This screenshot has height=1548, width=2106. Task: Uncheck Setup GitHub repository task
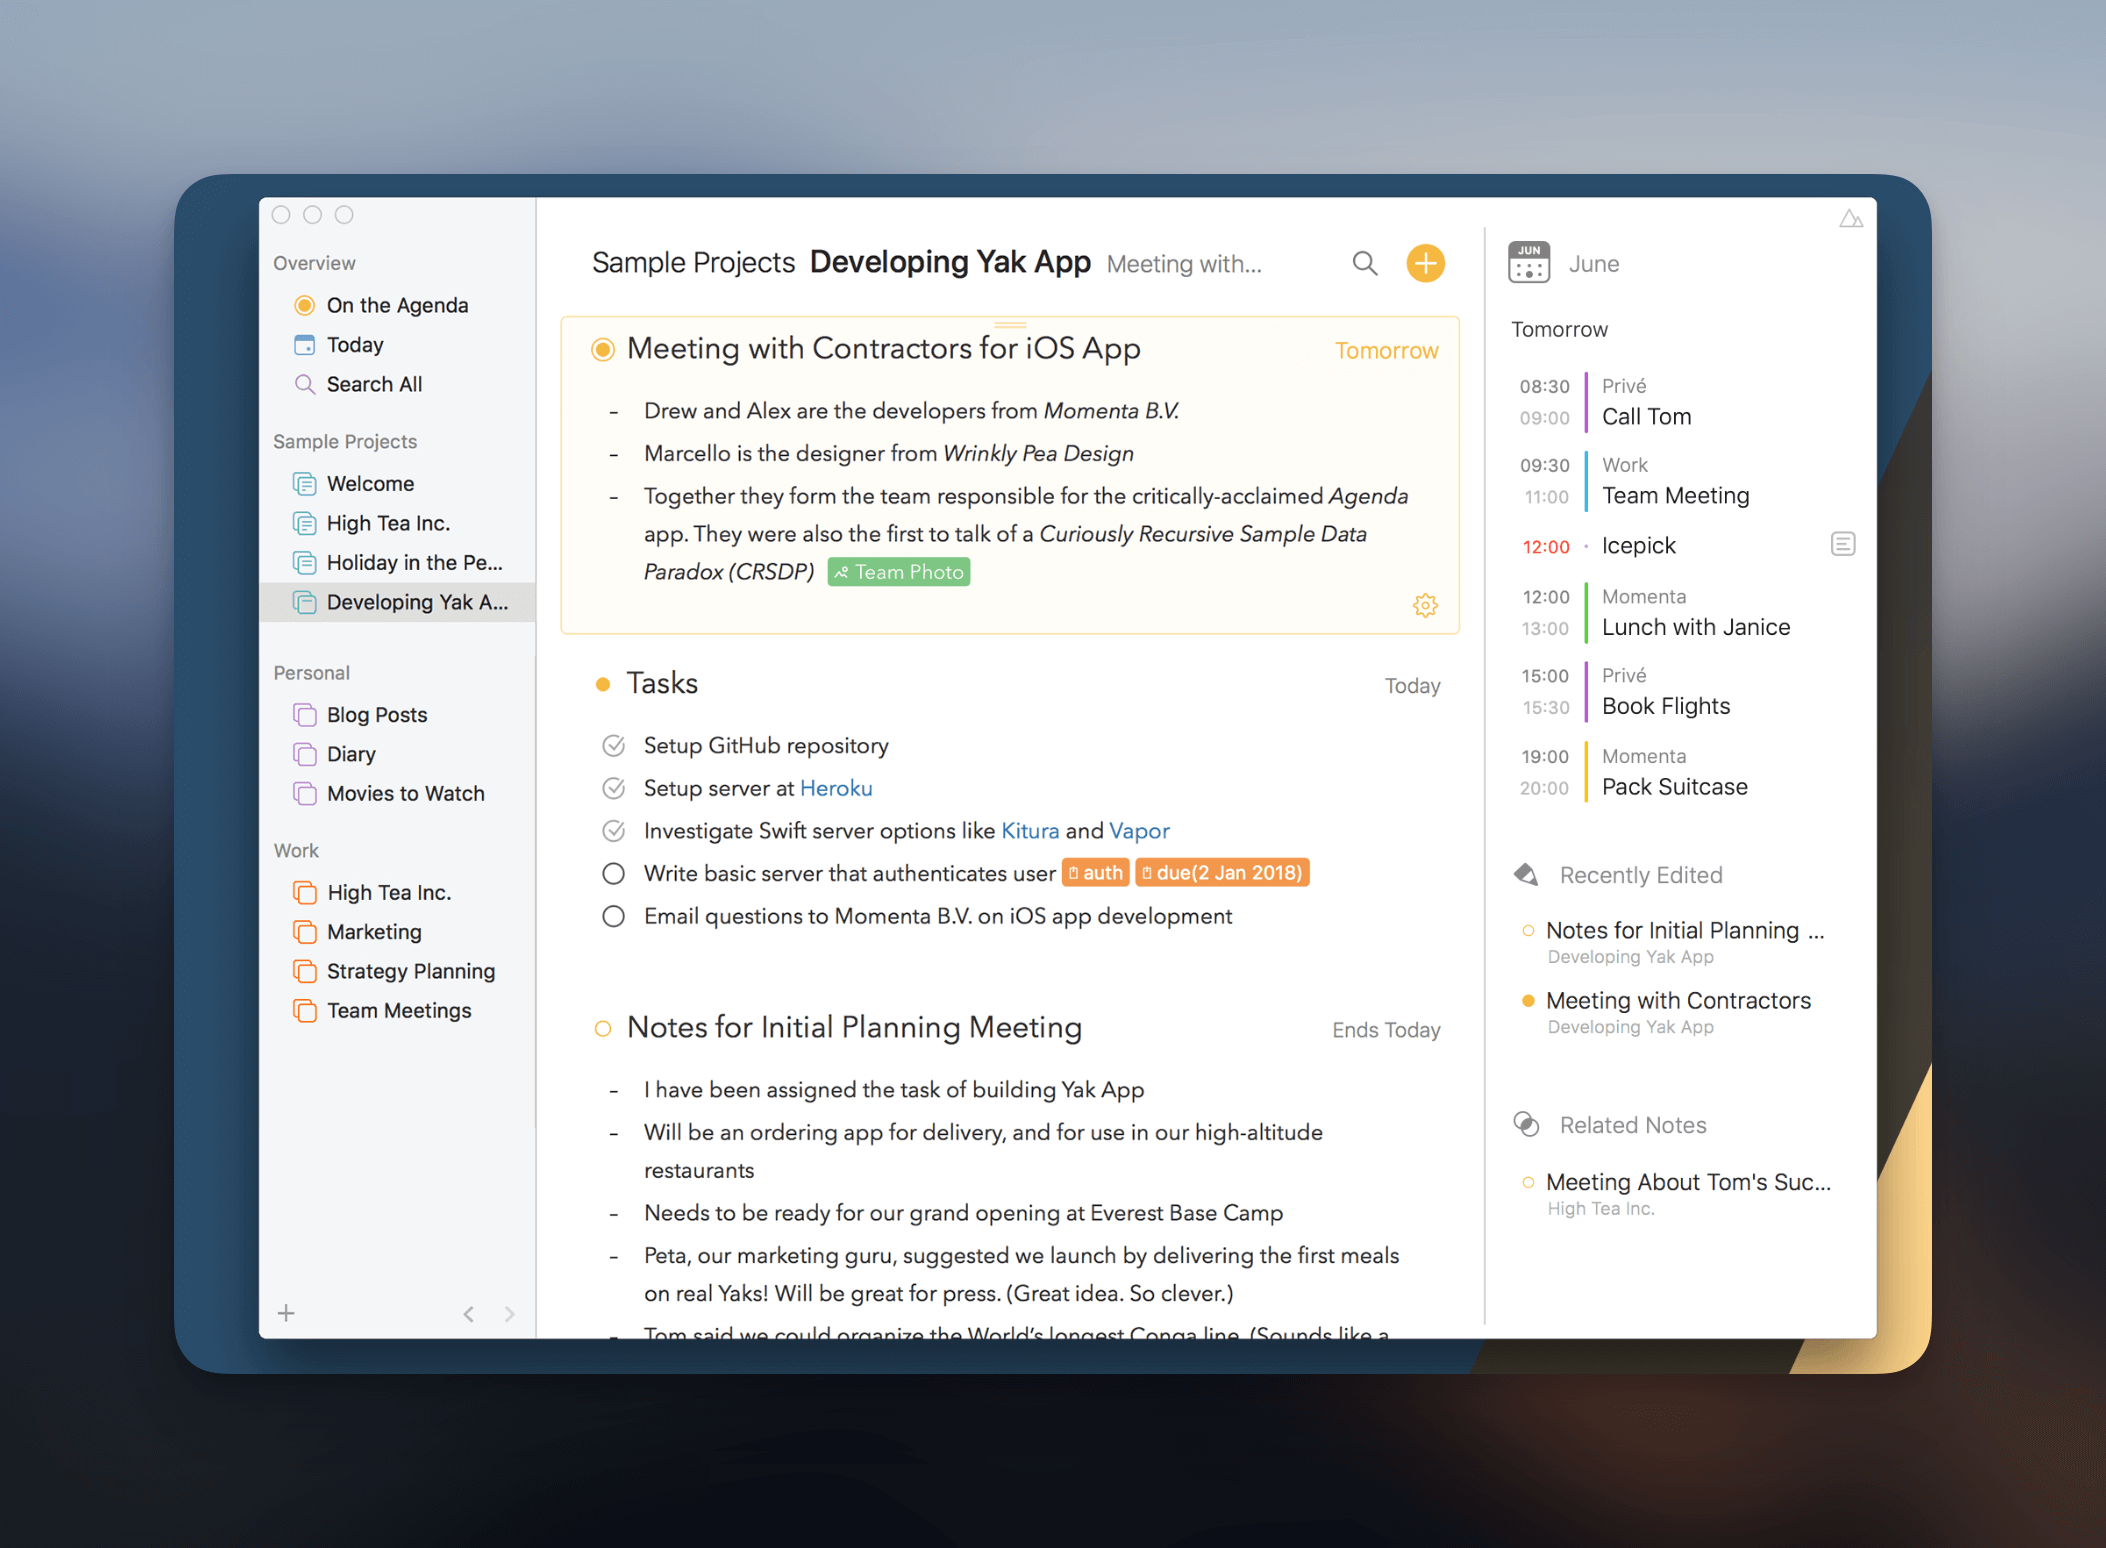tap(614, 746)
